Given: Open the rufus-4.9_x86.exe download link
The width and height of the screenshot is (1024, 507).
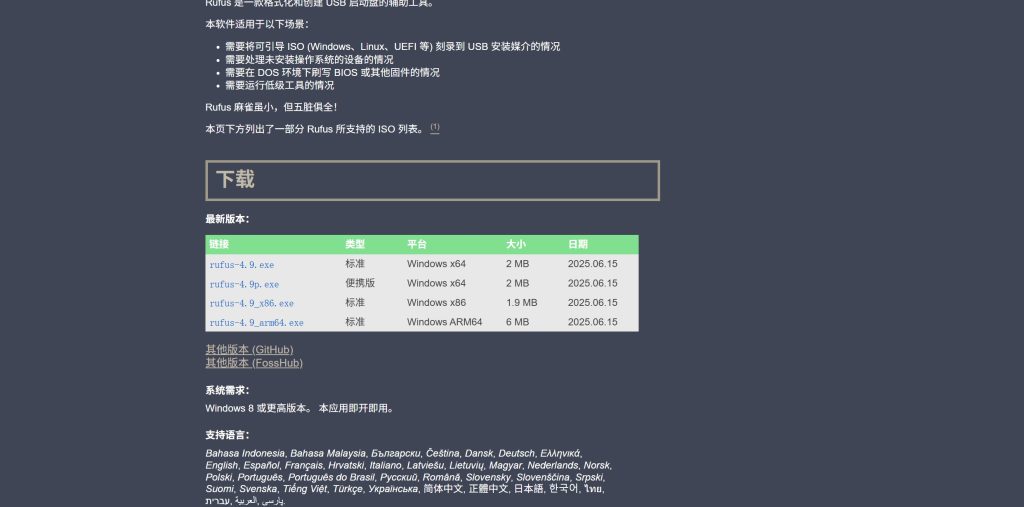Looking at the screenshot, I should coord(251,303).
